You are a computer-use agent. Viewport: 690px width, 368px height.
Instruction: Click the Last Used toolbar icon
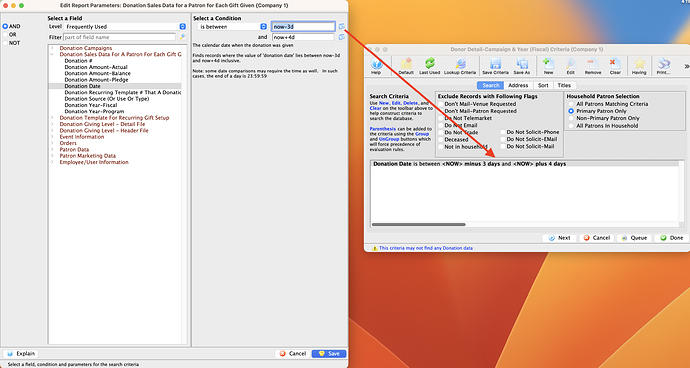[x=429, y=66]
